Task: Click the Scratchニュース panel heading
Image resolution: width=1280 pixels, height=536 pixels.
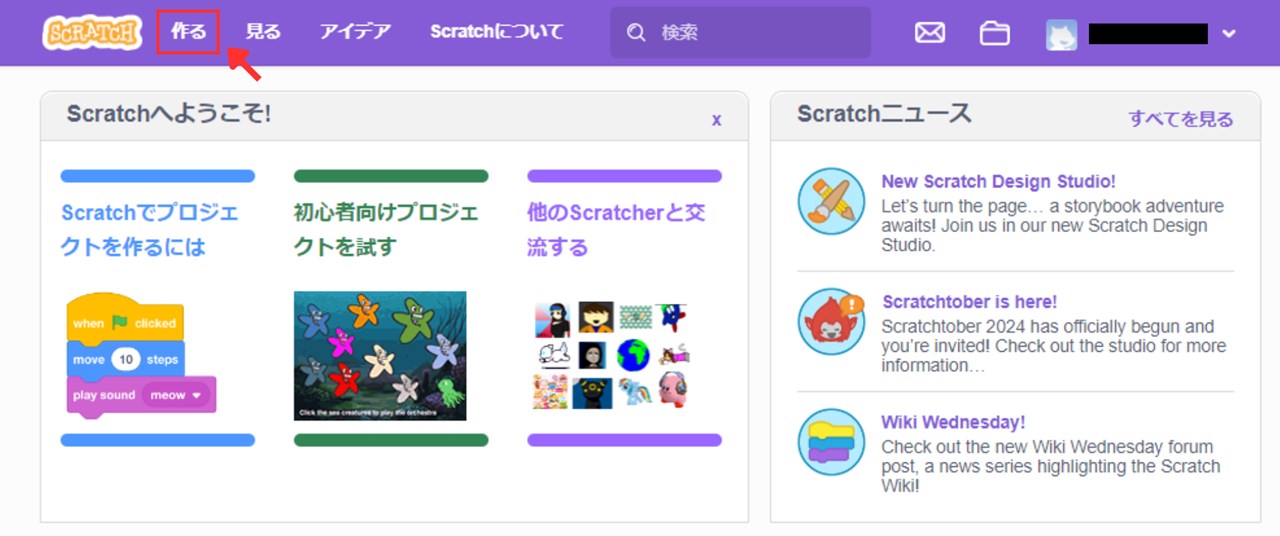Action: click(884, 114)
